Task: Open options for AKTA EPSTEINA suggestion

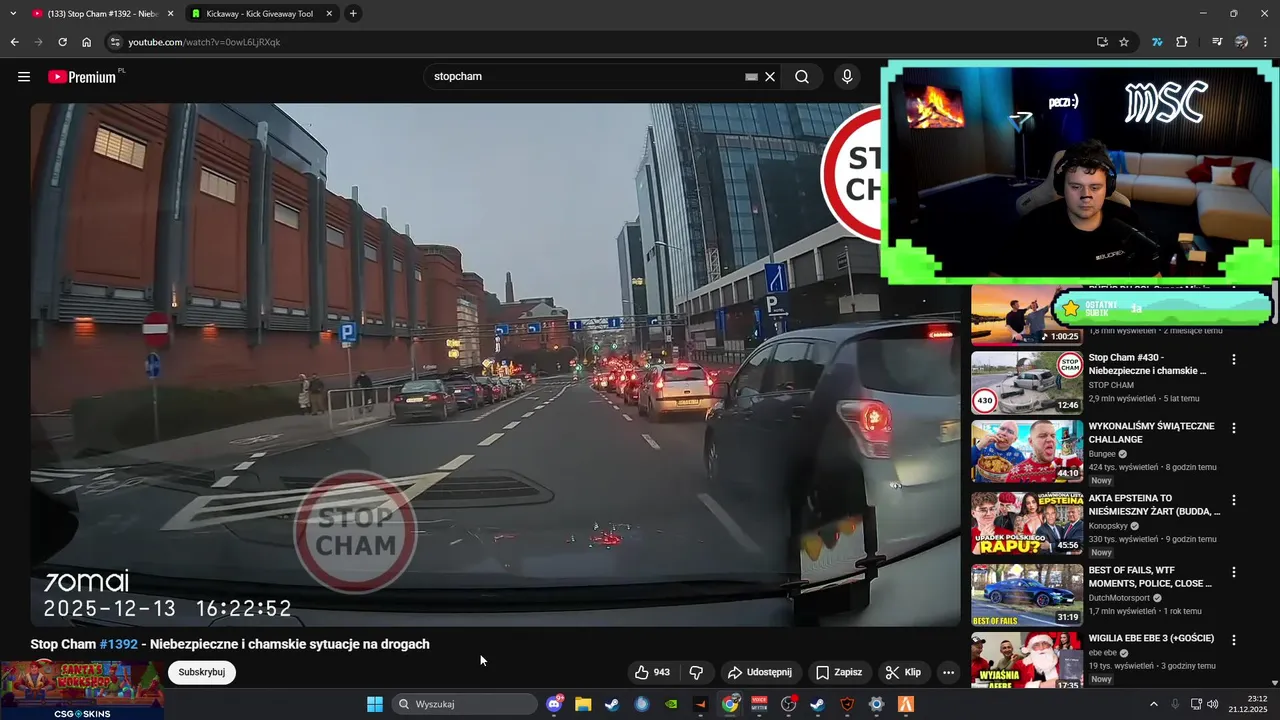Action: [1234, 500]
